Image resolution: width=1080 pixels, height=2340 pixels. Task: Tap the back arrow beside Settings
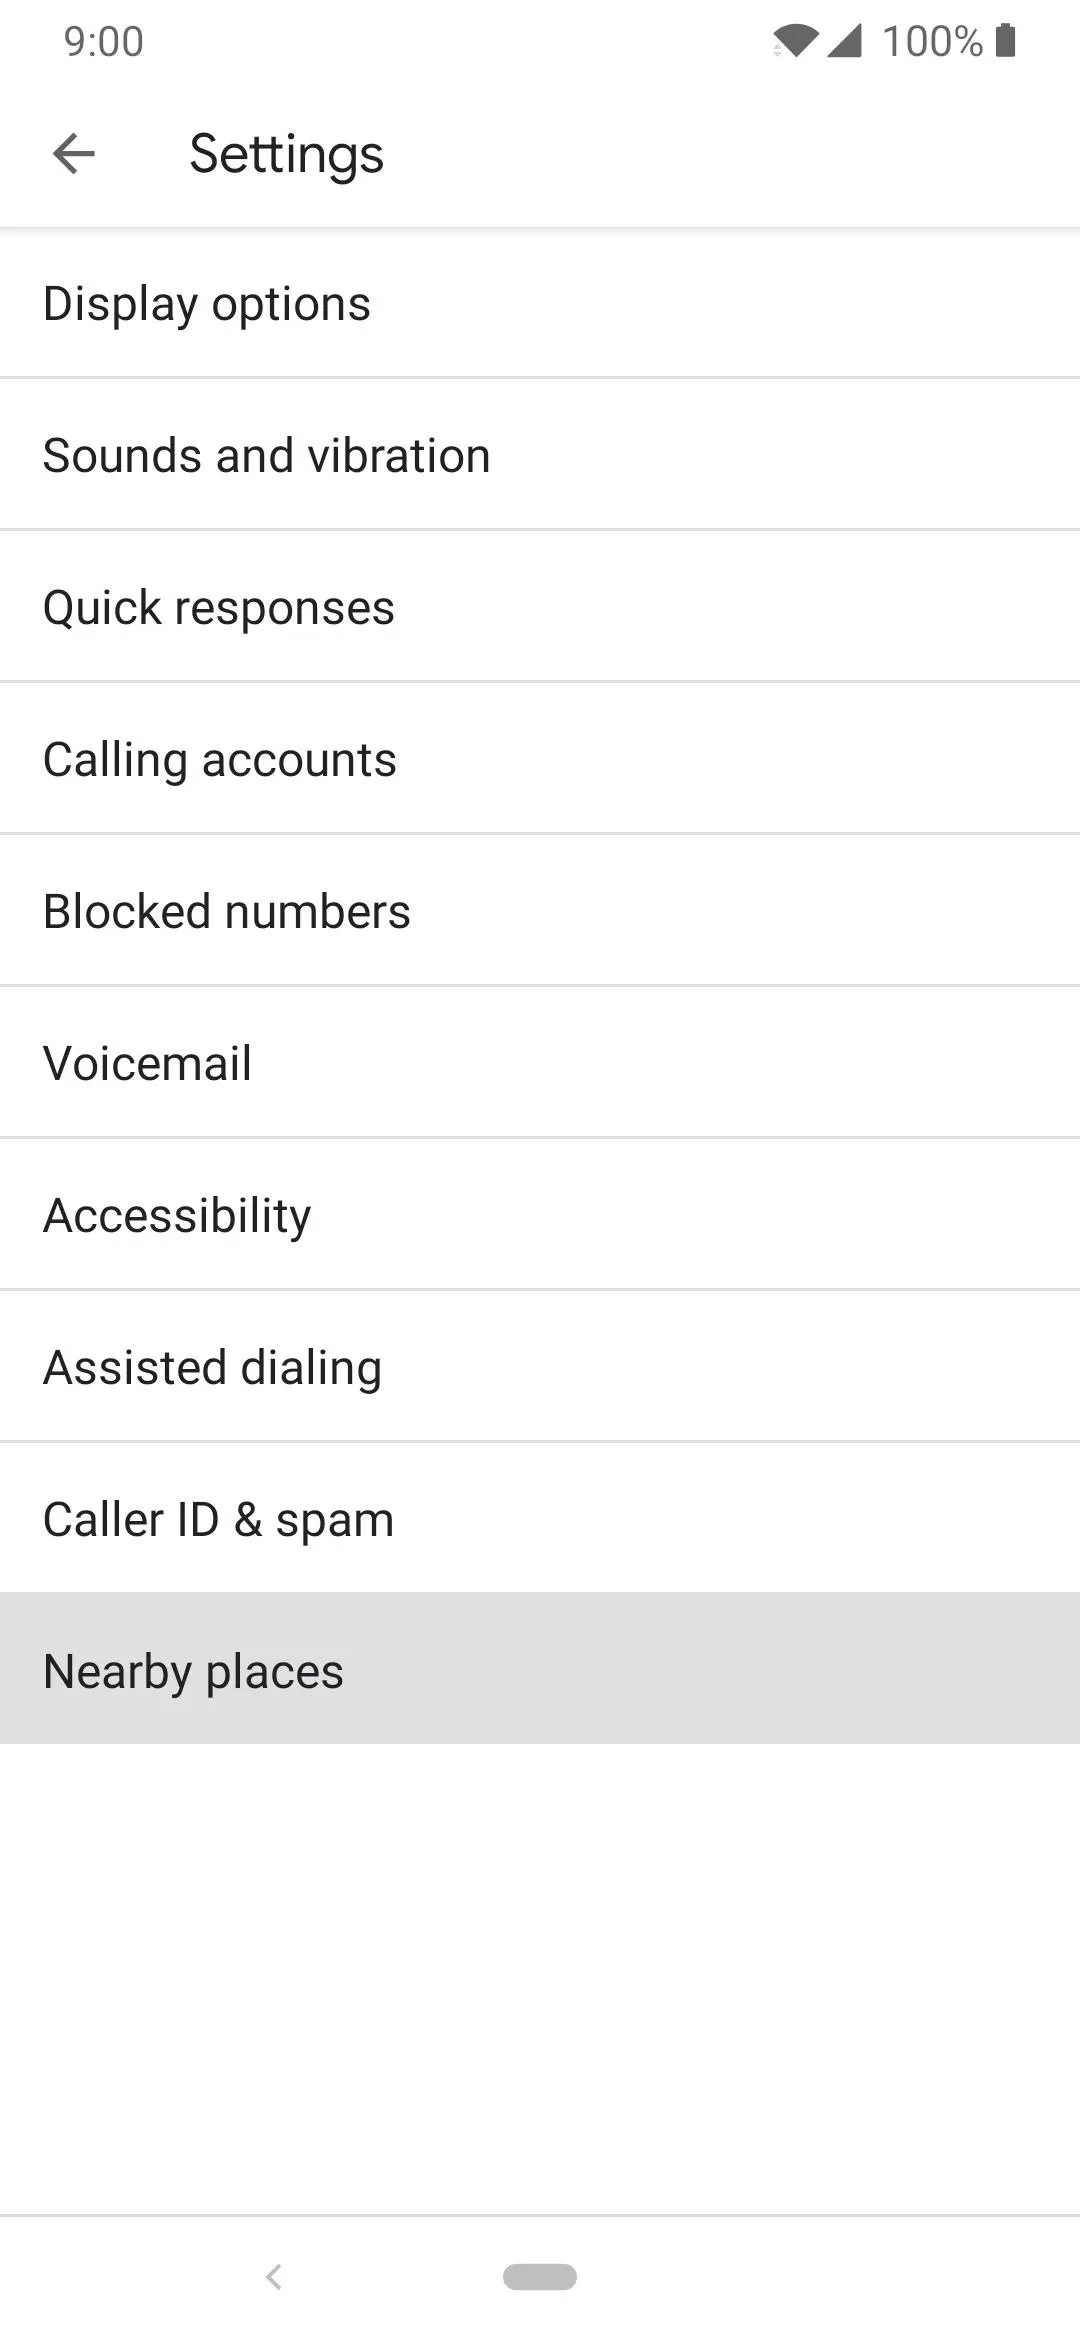tap(74, 154)
